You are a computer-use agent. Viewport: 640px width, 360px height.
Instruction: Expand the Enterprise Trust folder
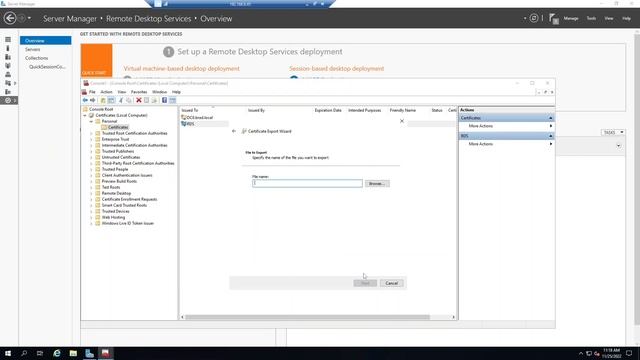click(x=91, y=139)
